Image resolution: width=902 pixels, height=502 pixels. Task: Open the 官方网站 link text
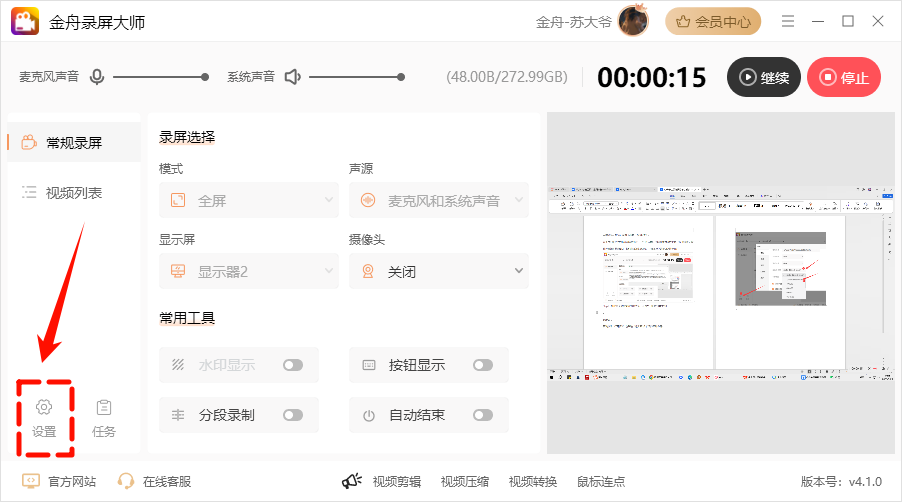72,482
